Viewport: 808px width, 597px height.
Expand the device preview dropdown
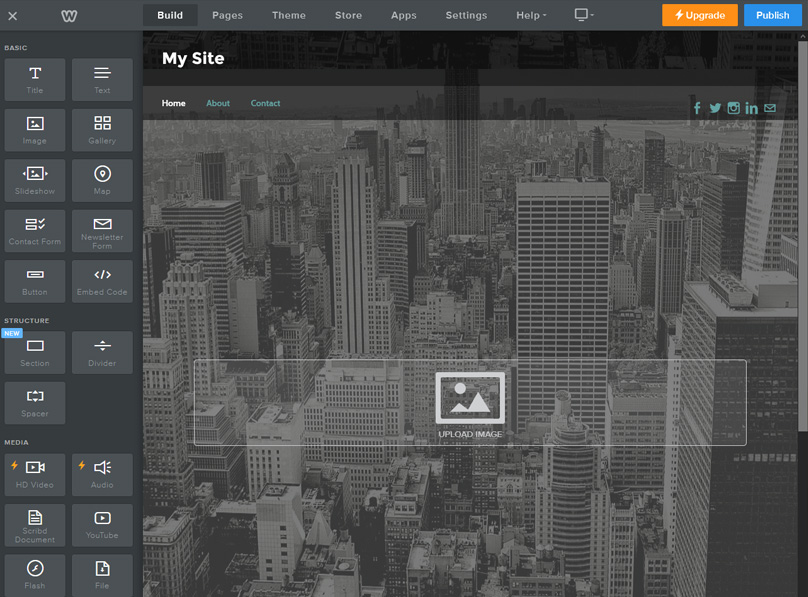click(x=583, y=15)
